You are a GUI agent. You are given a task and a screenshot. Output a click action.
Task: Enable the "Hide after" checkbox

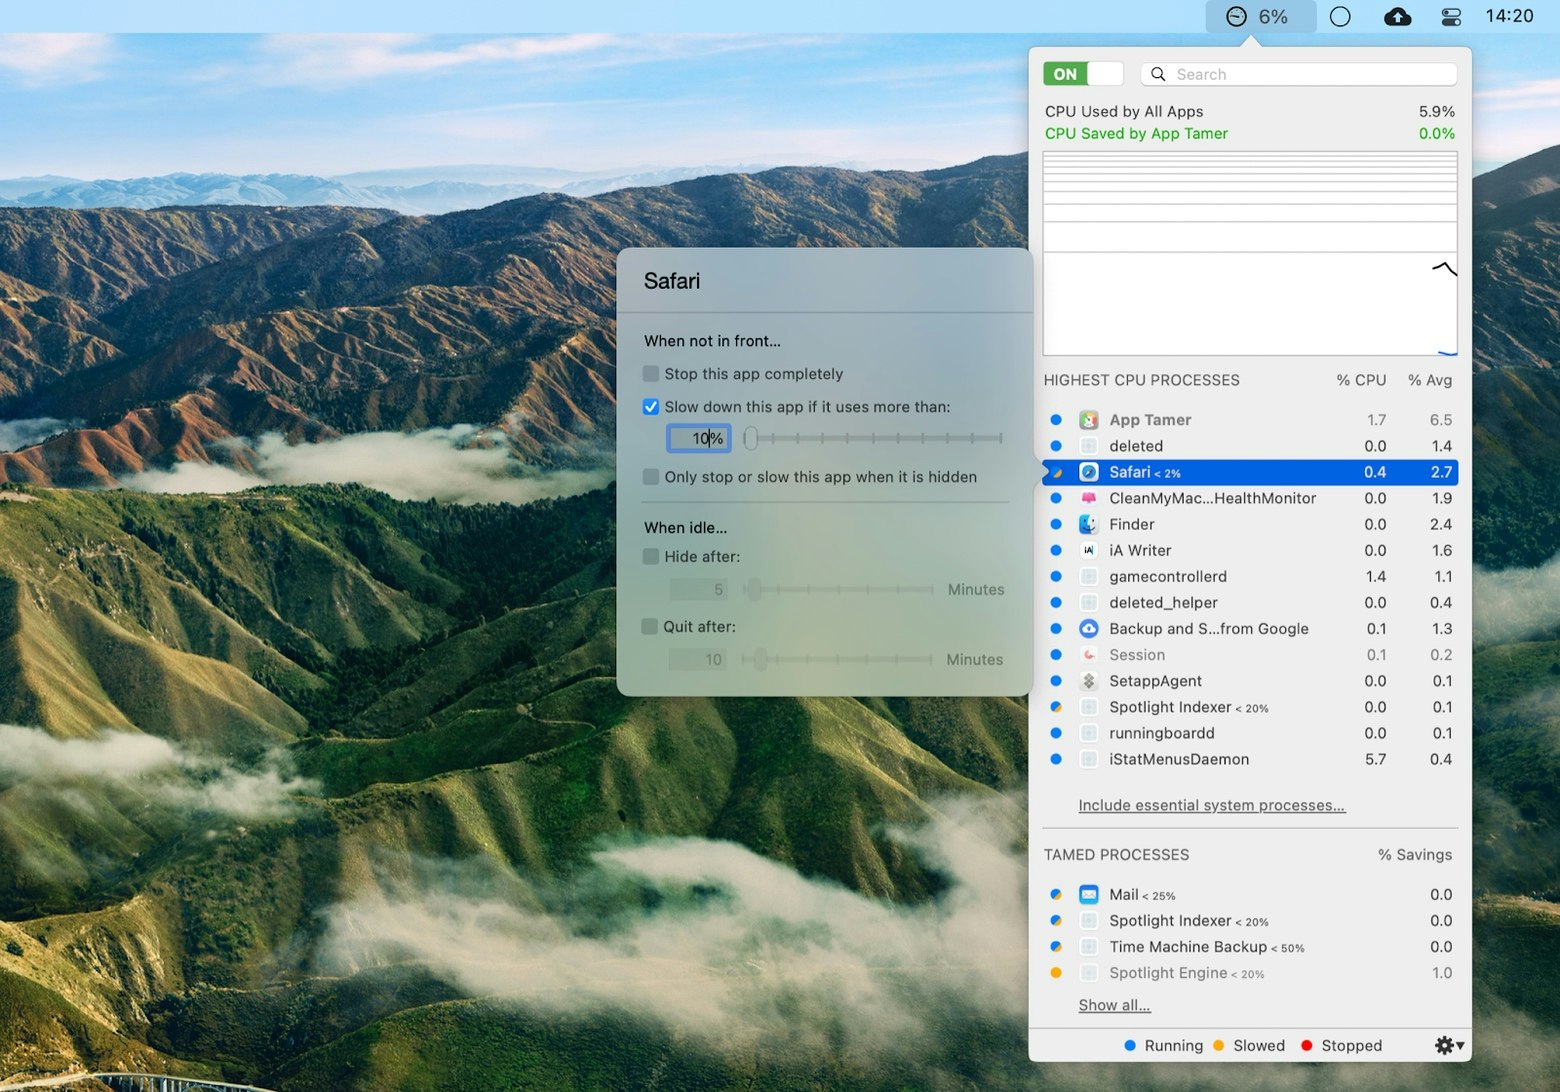coord(651,557)
